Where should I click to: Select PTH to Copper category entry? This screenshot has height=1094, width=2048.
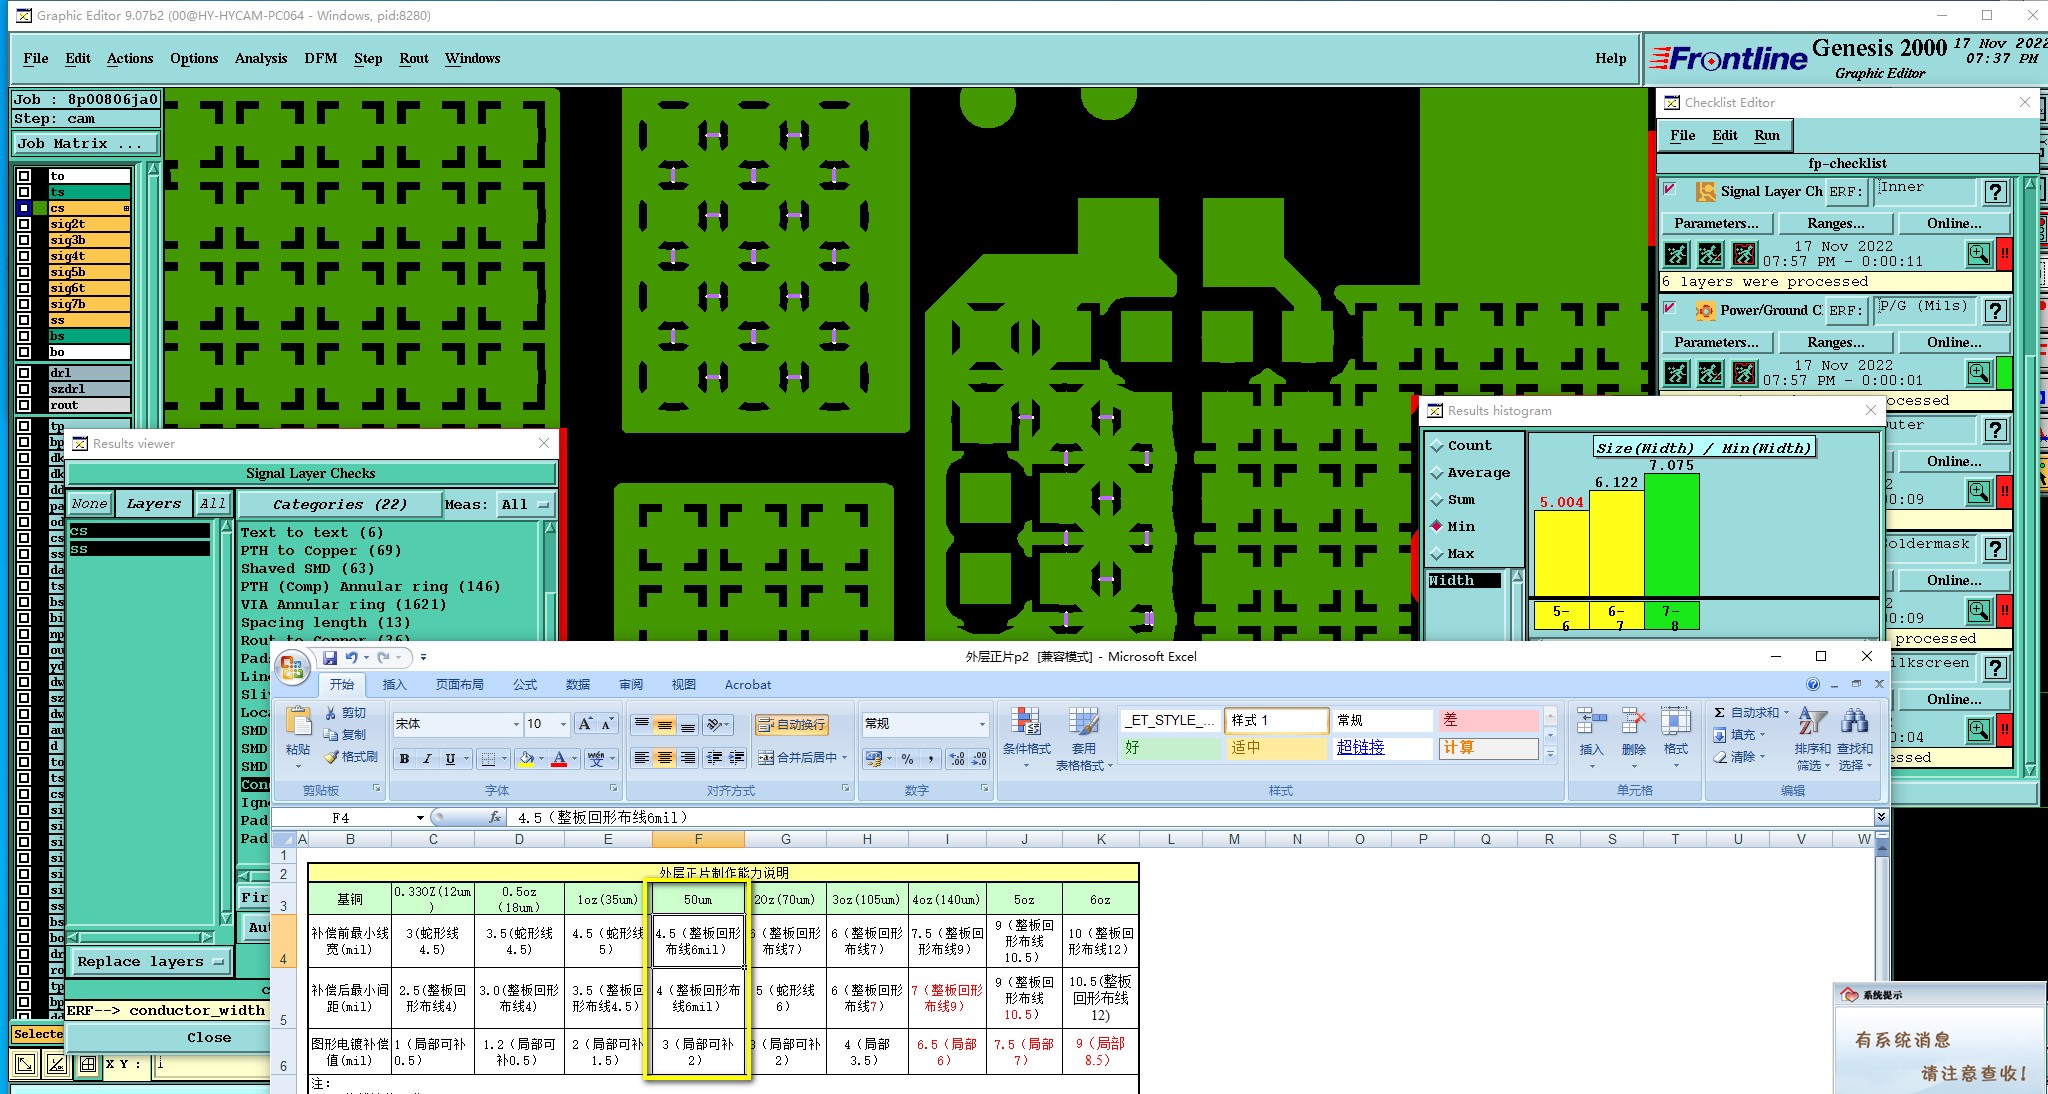coord(321,550)
